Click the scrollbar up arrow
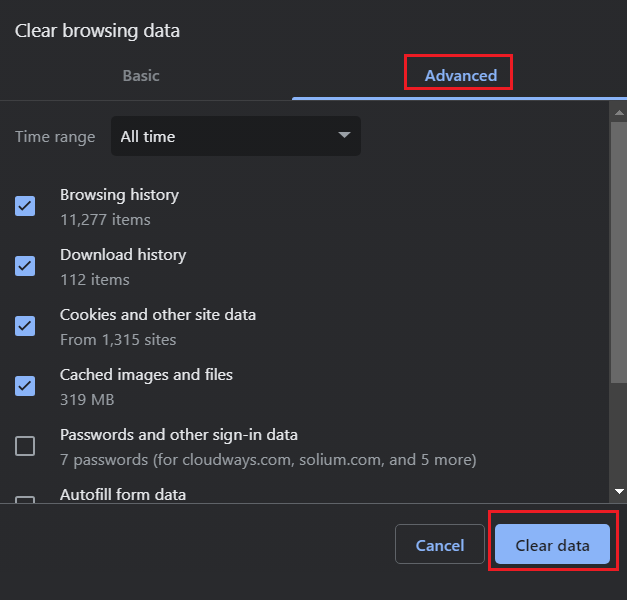This screenshot has height=600, width=627. coord(619,110)
